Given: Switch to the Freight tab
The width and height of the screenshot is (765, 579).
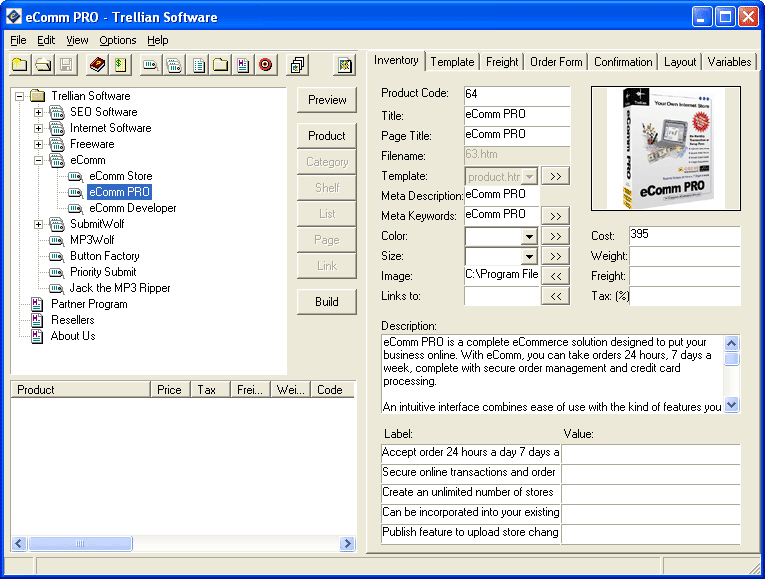Looking at the screenshot, I should pyautogui.click(x=502, y=62).
